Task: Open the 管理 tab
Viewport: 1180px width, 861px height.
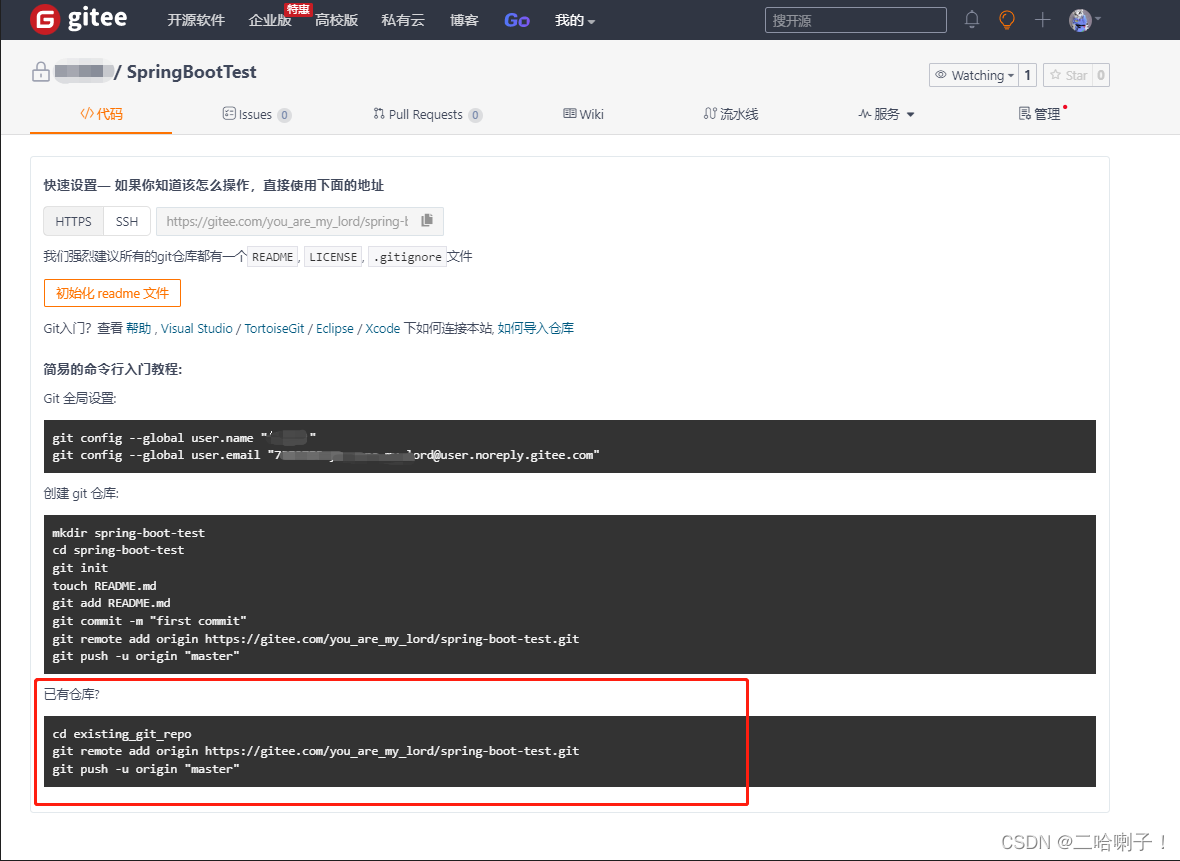Action: tap(1040, 114)
